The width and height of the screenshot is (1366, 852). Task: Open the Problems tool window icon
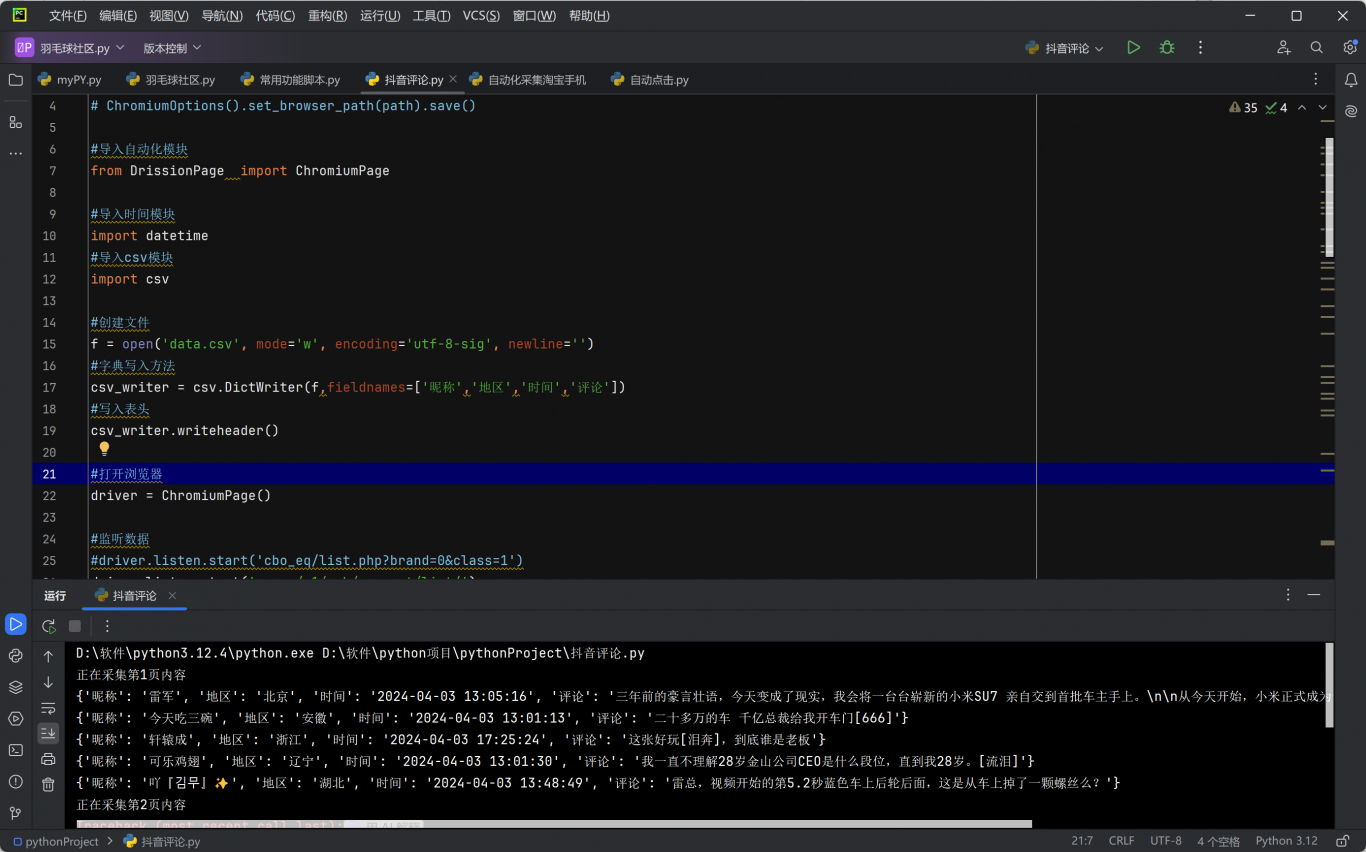[x=15, y=781]
